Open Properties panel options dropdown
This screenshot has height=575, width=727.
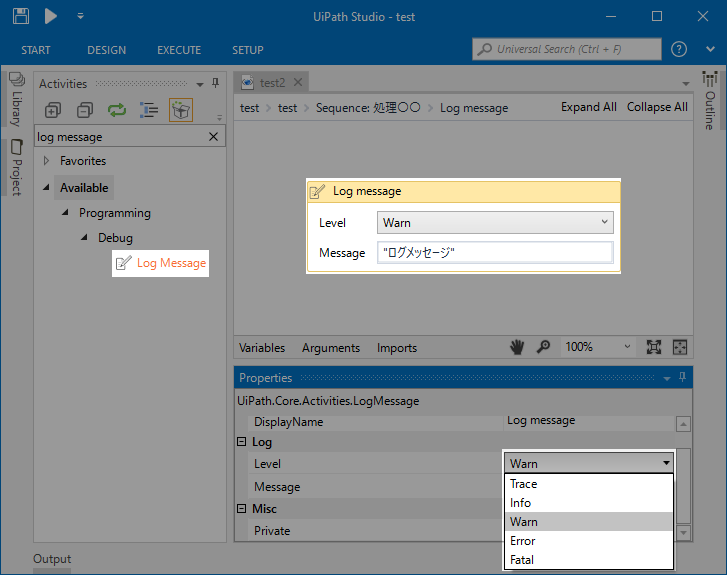click(667, 379)
